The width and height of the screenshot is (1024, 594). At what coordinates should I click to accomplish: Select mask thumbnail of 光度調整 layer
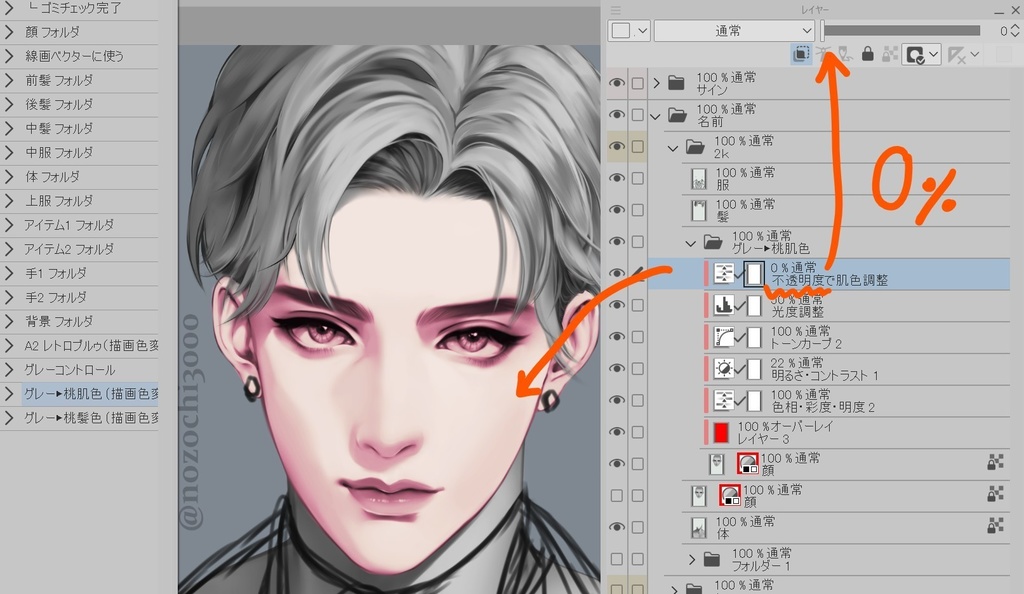pos(754,305)
